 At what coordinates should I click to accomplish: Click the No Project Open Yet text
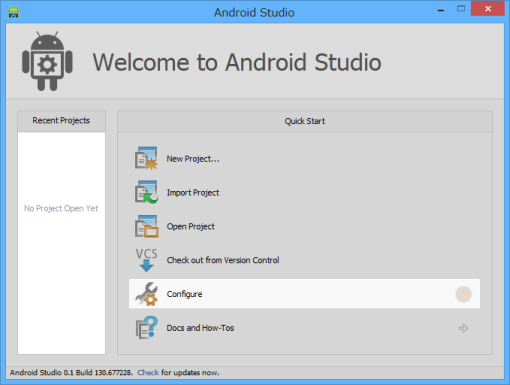click(x=61, y=208)
